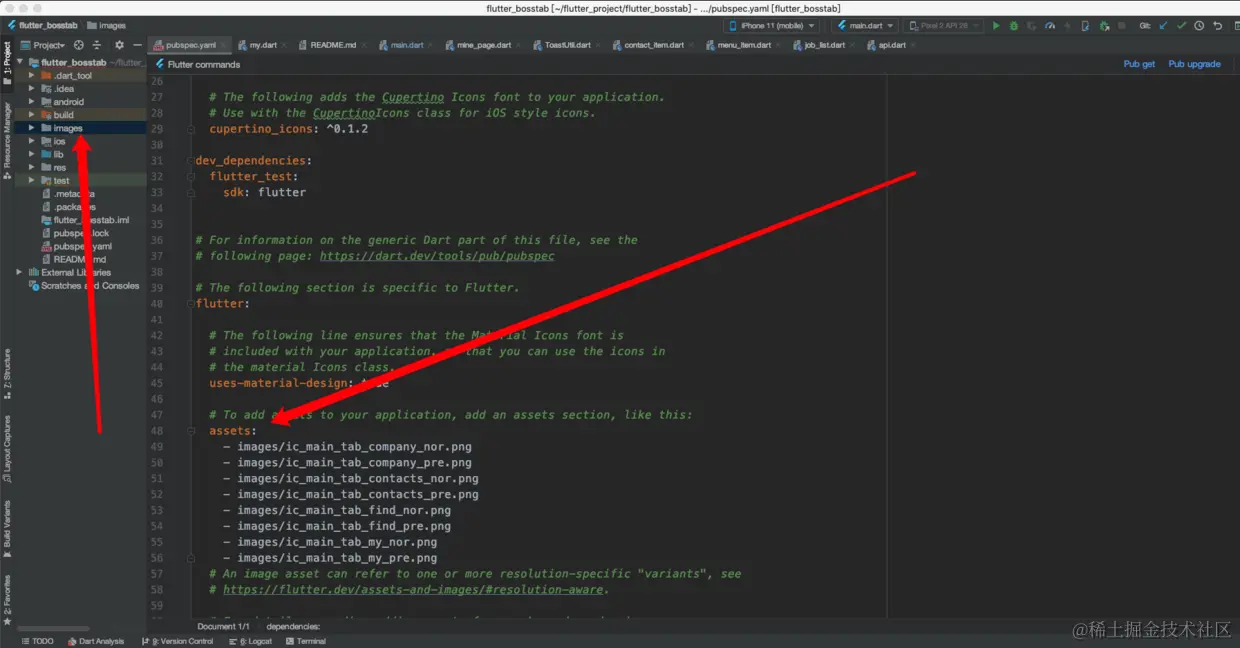Start debugging with the green bug icon

coord(1013,26)
